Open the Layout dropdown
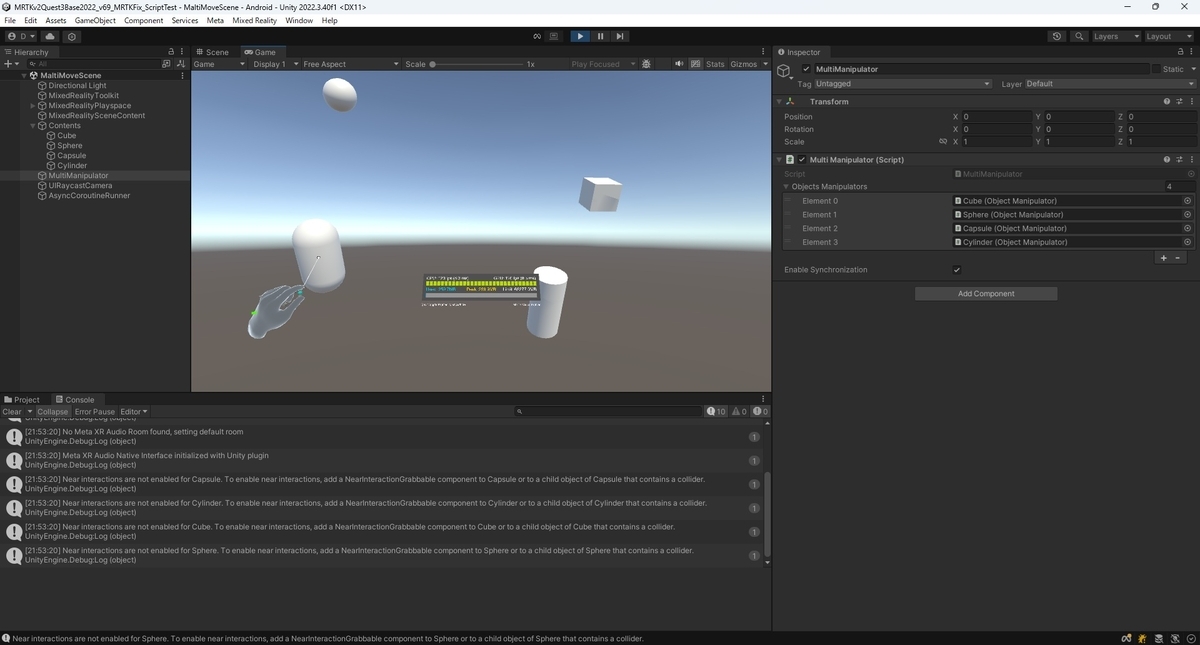 [x=1167, y=36]
